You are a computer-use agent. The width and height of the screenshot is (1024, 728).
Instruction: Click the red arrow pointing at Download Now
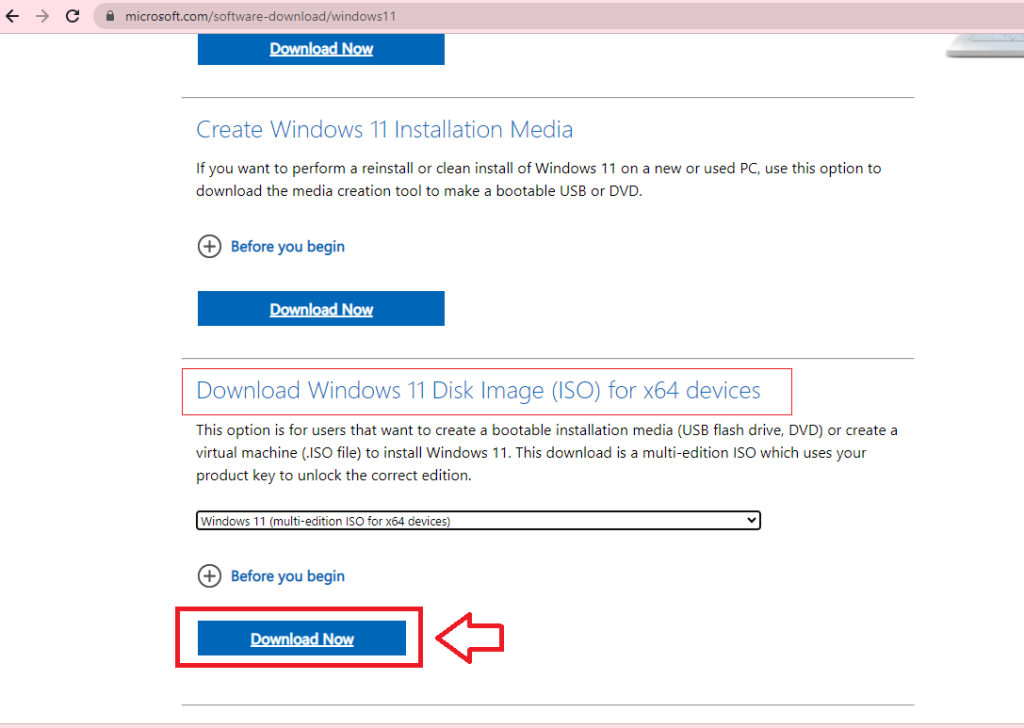click(470, 639)
